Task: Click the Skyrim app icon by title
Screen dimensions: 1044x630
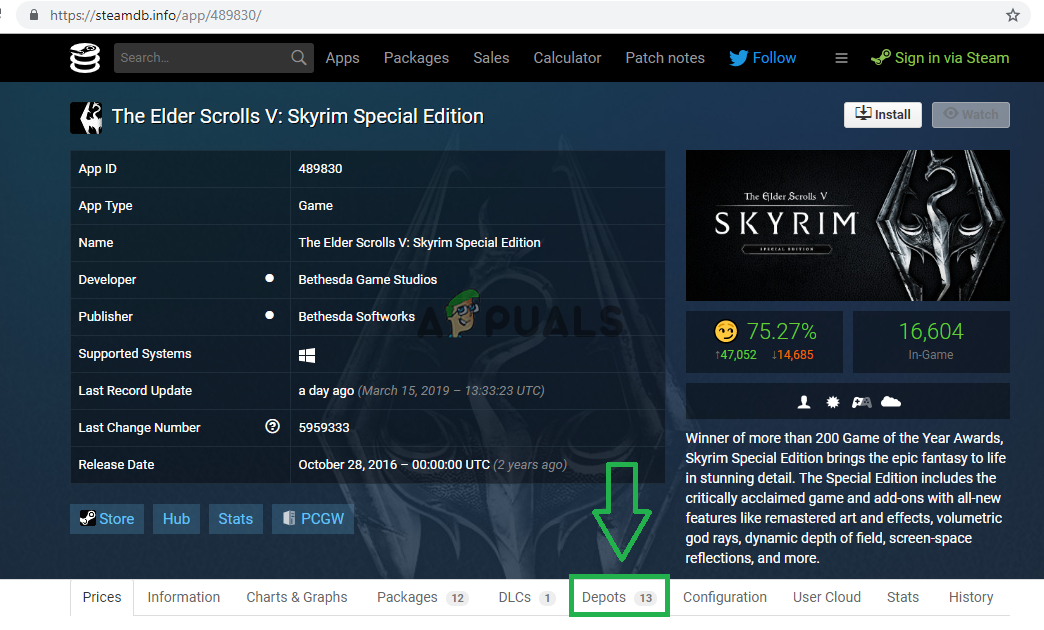Action: point(87,117)
